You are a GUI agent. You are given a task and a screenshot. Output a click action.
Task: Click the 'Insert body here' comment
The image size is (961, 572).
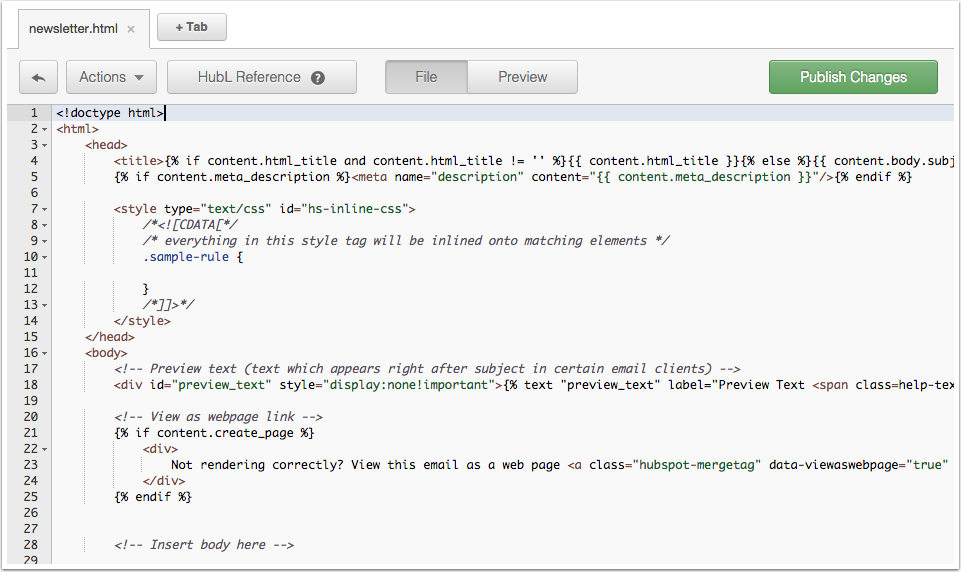coord(203,544)
